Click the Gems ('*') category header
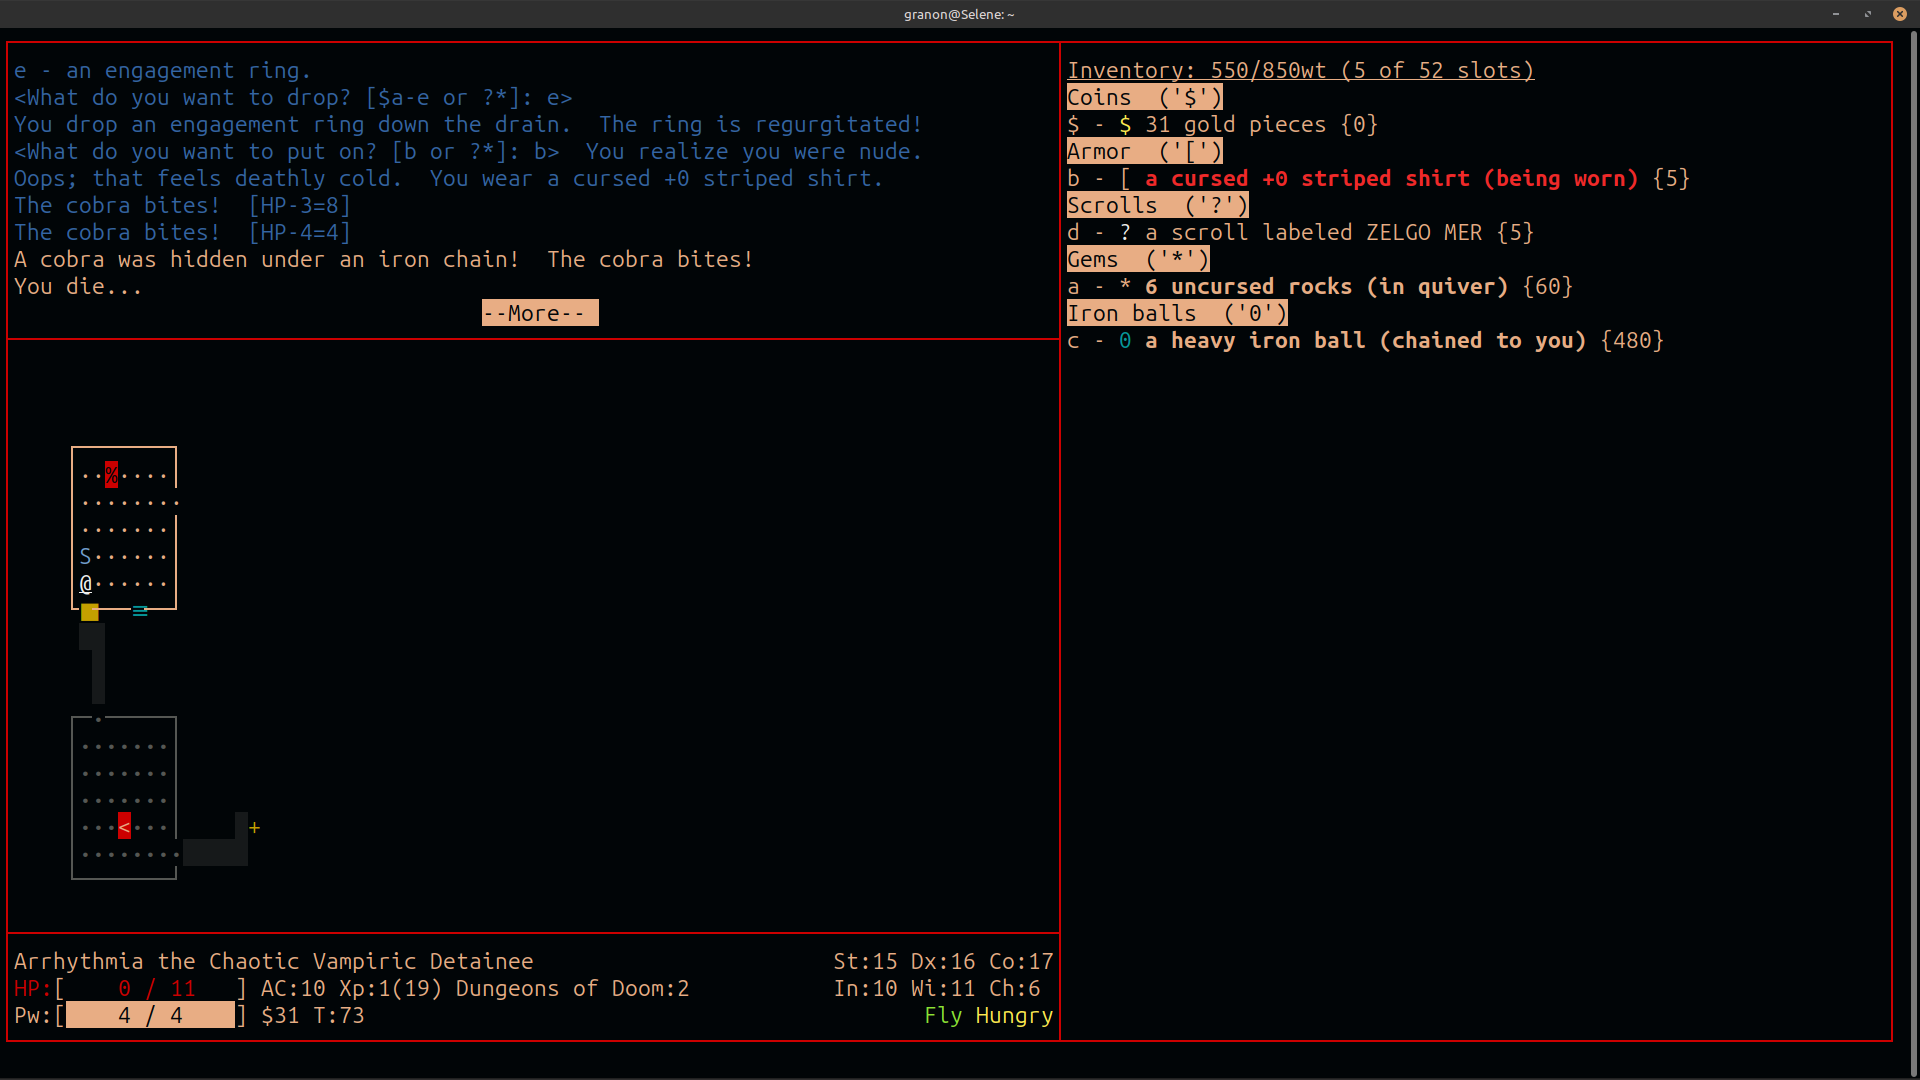 coord(1138,259)
